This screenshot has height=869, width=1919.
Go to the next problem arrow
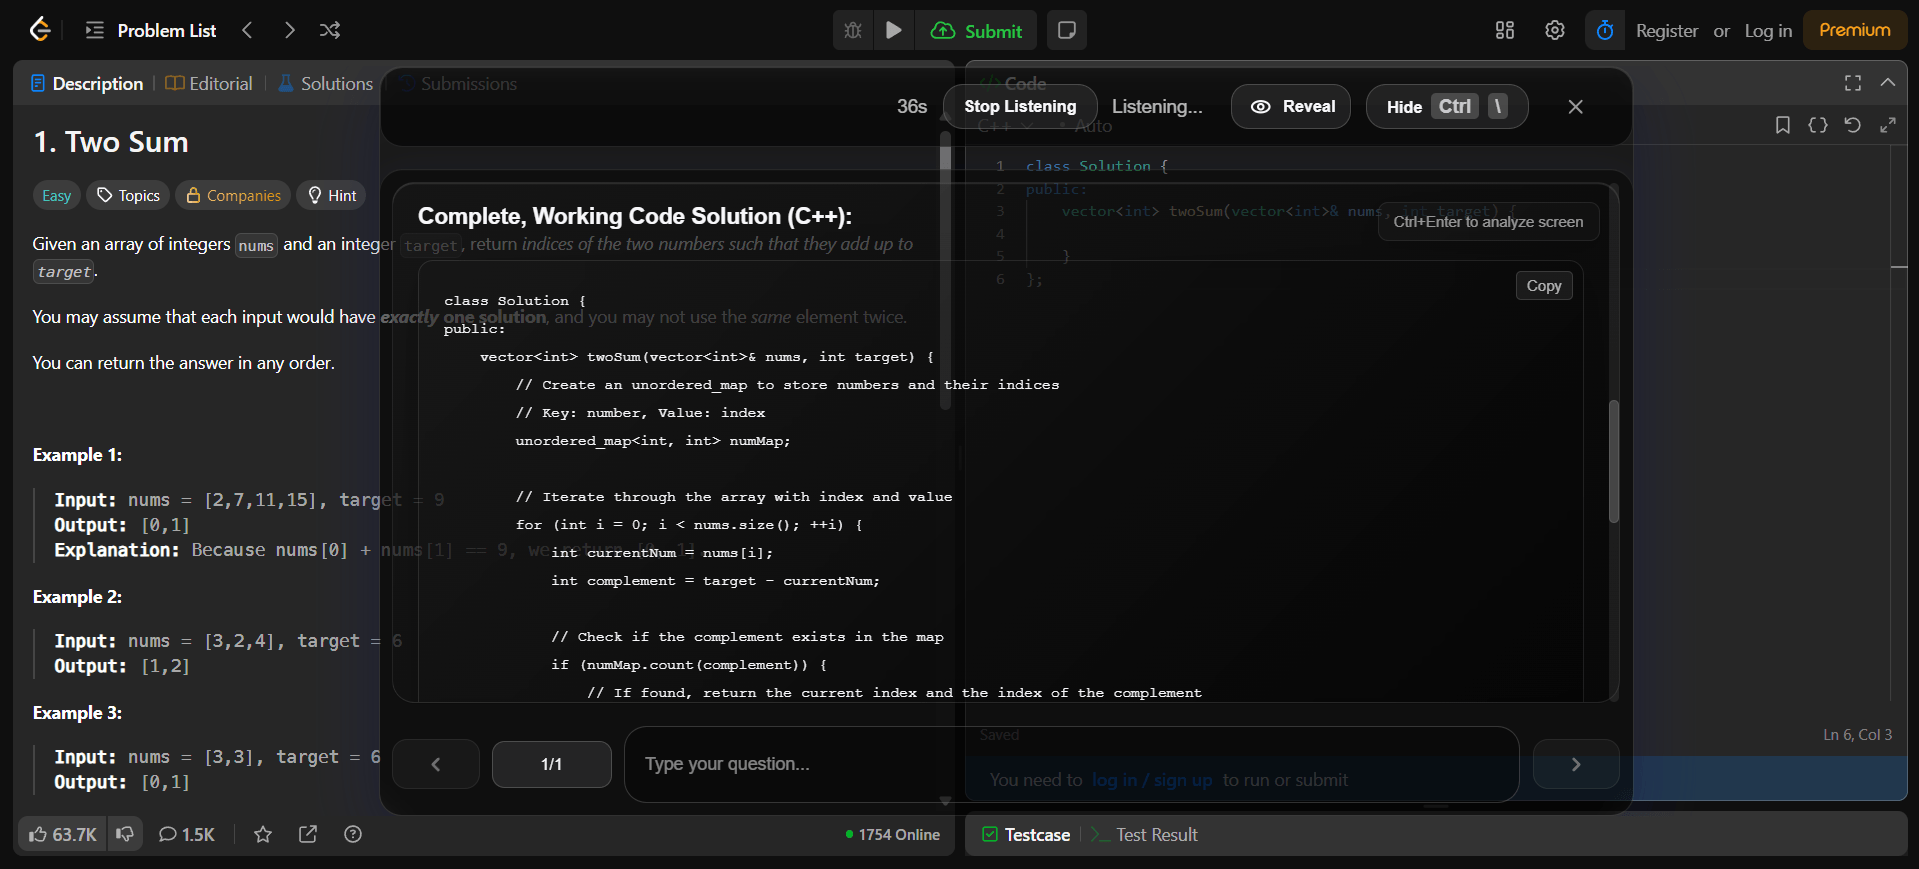pyautogui.click(x=289, y=30)
